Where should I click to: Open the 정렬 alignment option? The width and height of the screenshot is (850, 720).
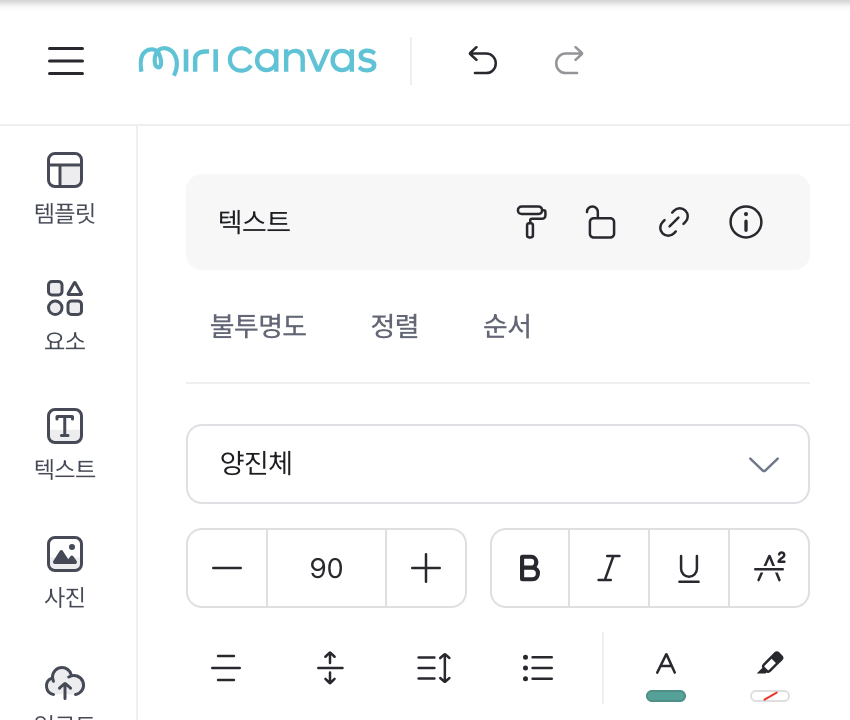[x=395, y=326]
